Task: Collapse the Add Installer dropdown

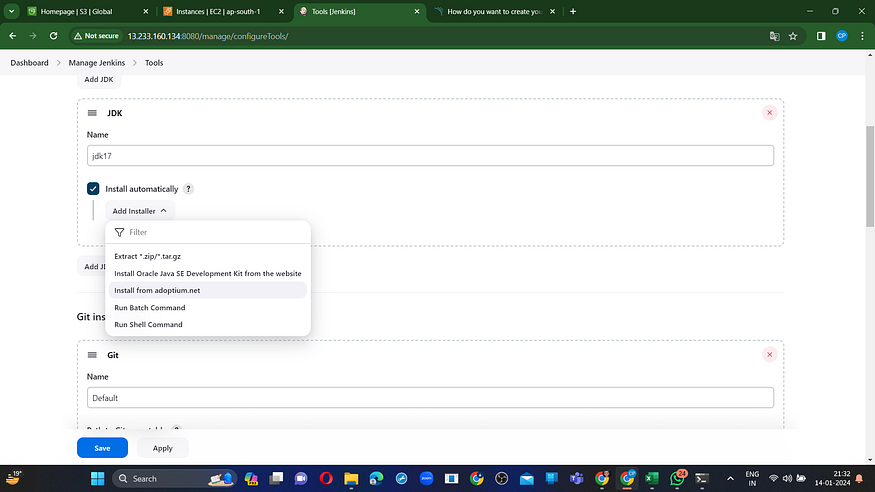Action: coord(140,211)
